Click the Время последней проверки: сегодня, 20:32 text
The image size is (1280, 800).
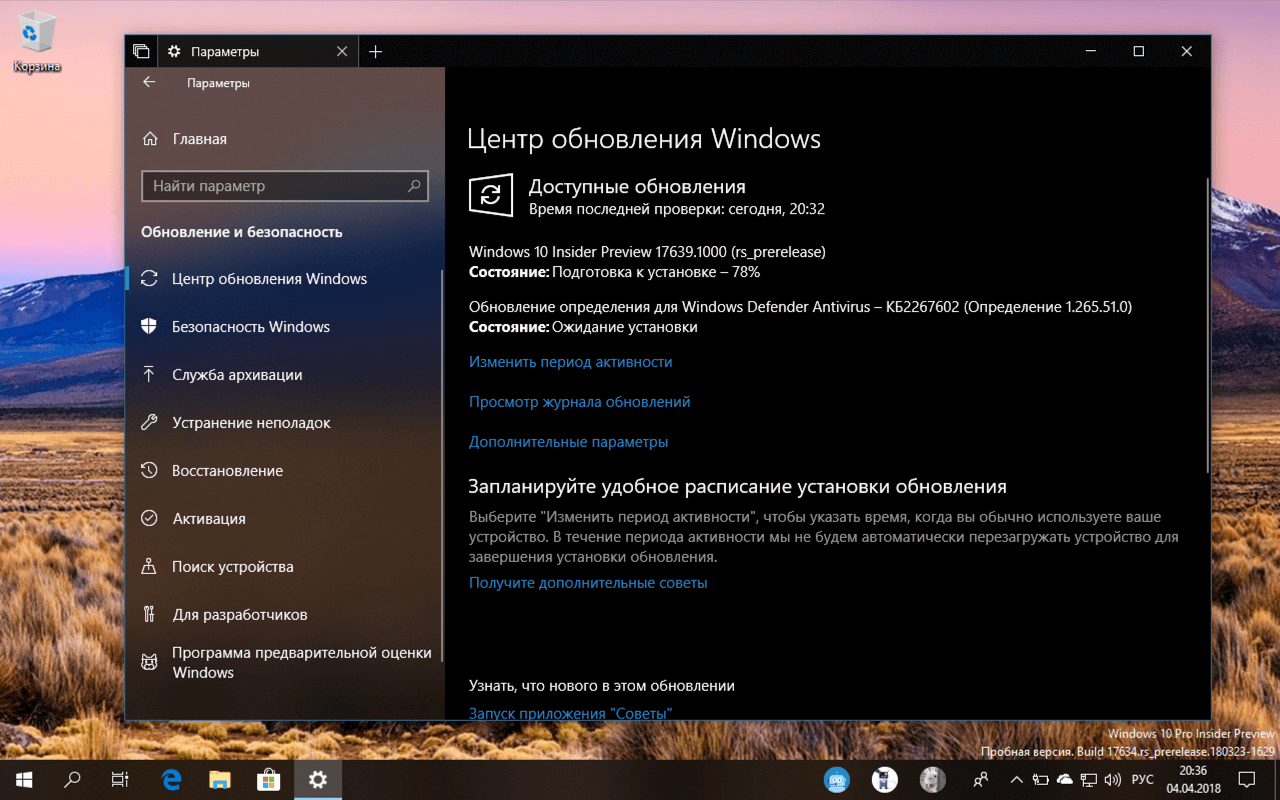tap(676, 209)
